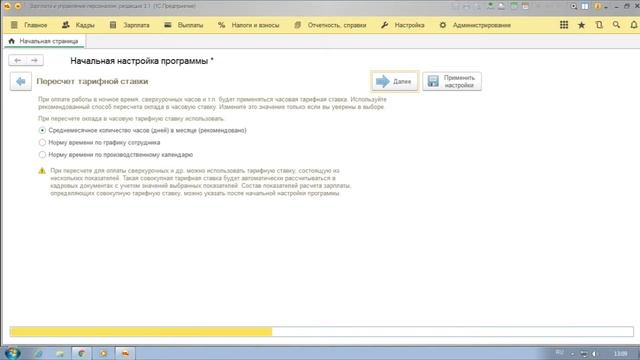Click Применить настройки button
The width and height of the screenshot is (640, 360).
[452, 81]
